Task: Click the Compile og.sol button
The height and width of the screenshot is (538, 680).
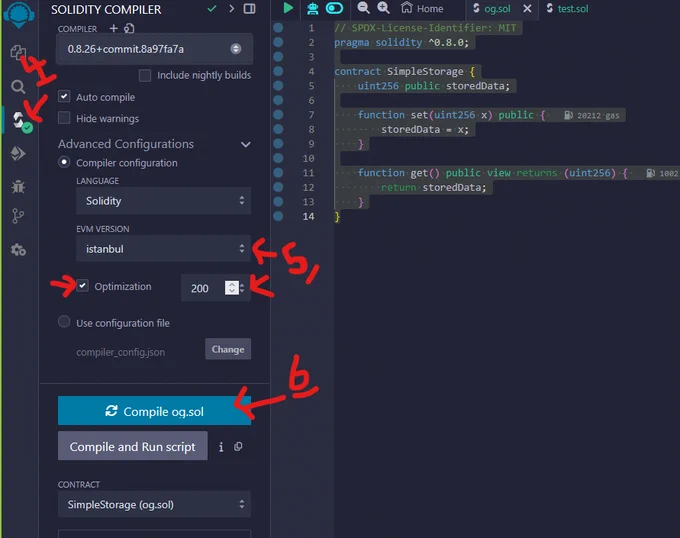Action: click(154, 411)
